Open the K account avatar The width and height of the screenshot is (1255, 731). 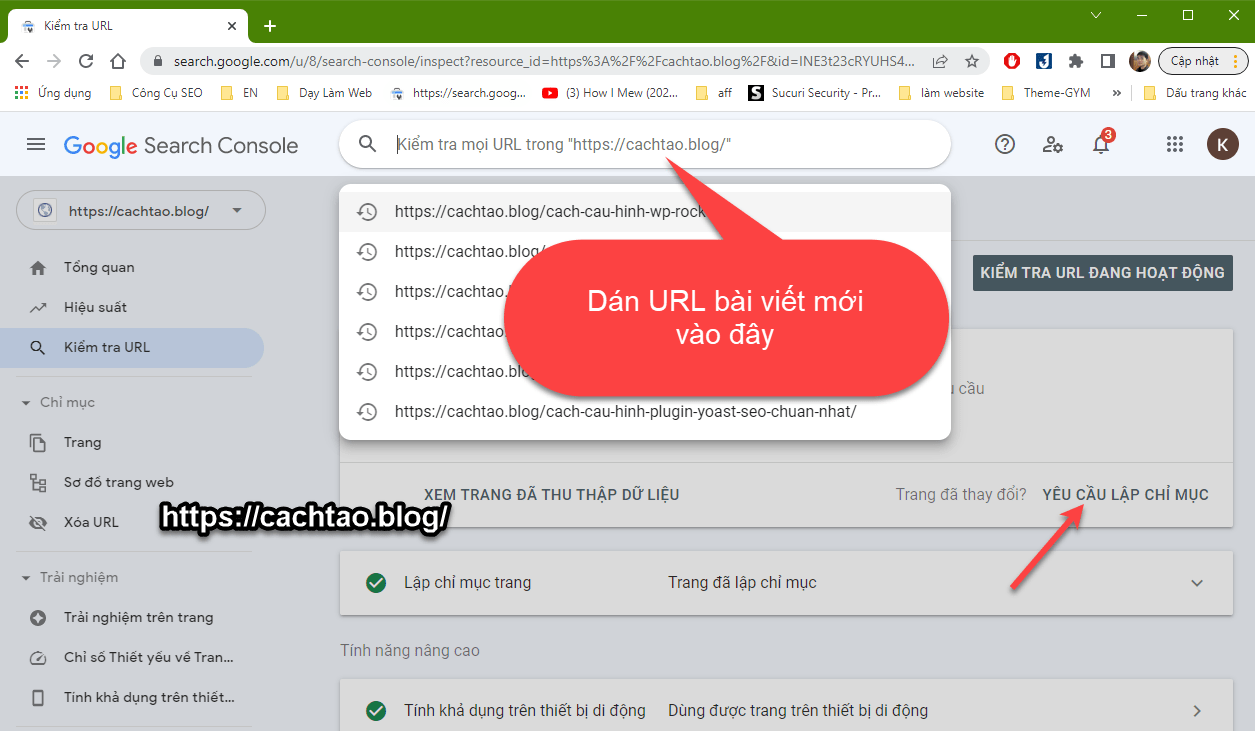click(1222, 145)
